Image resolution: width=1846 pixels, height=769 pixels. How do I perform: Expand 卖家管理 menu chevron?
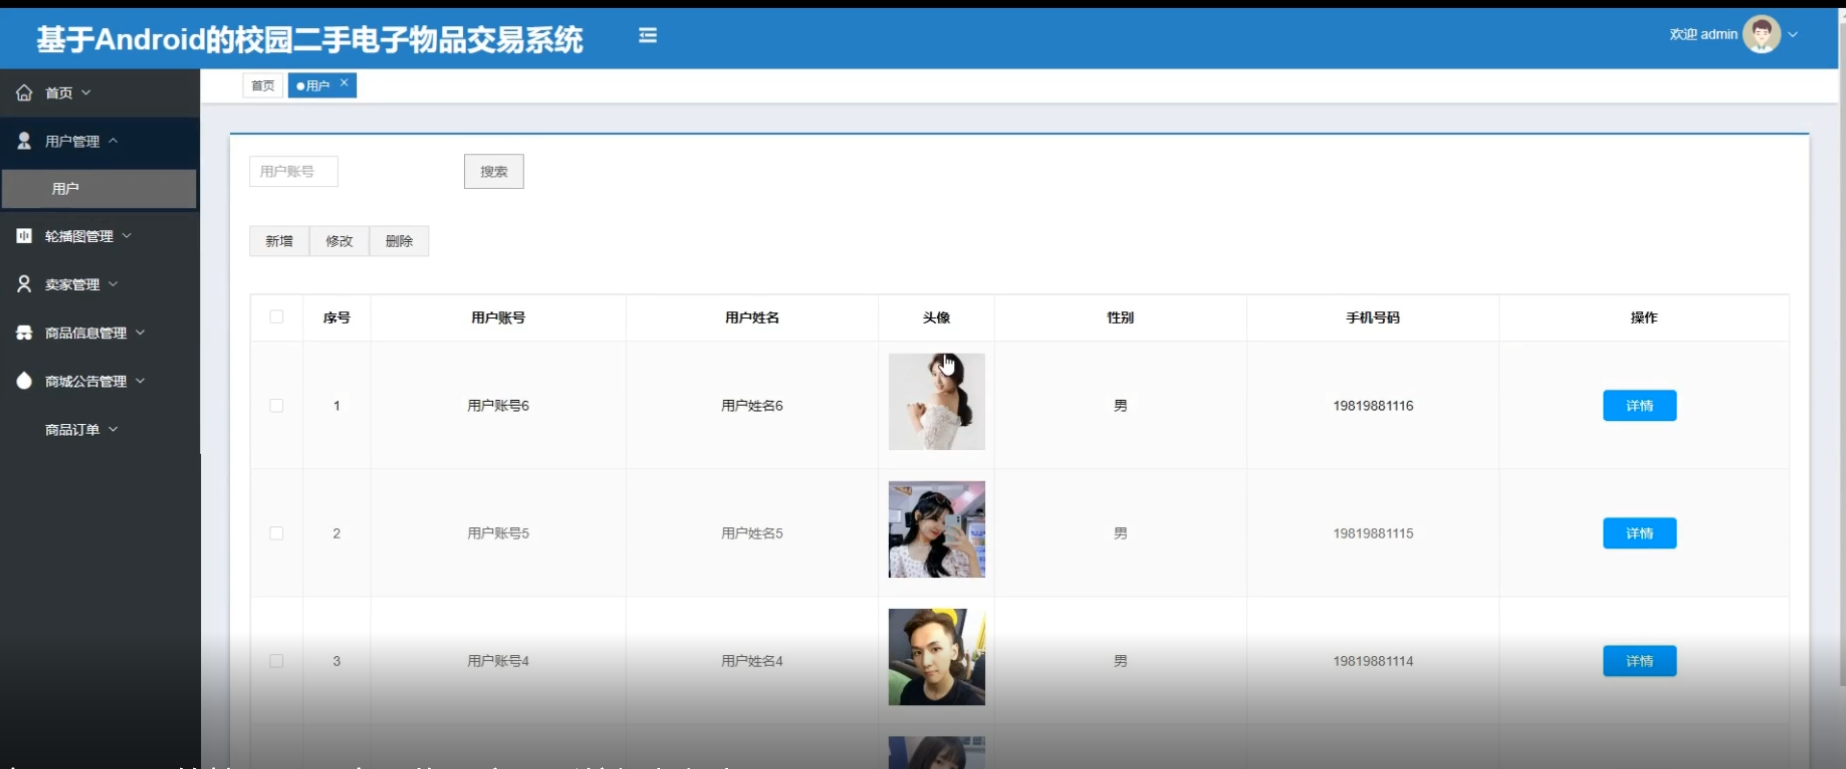coord(113,284)
